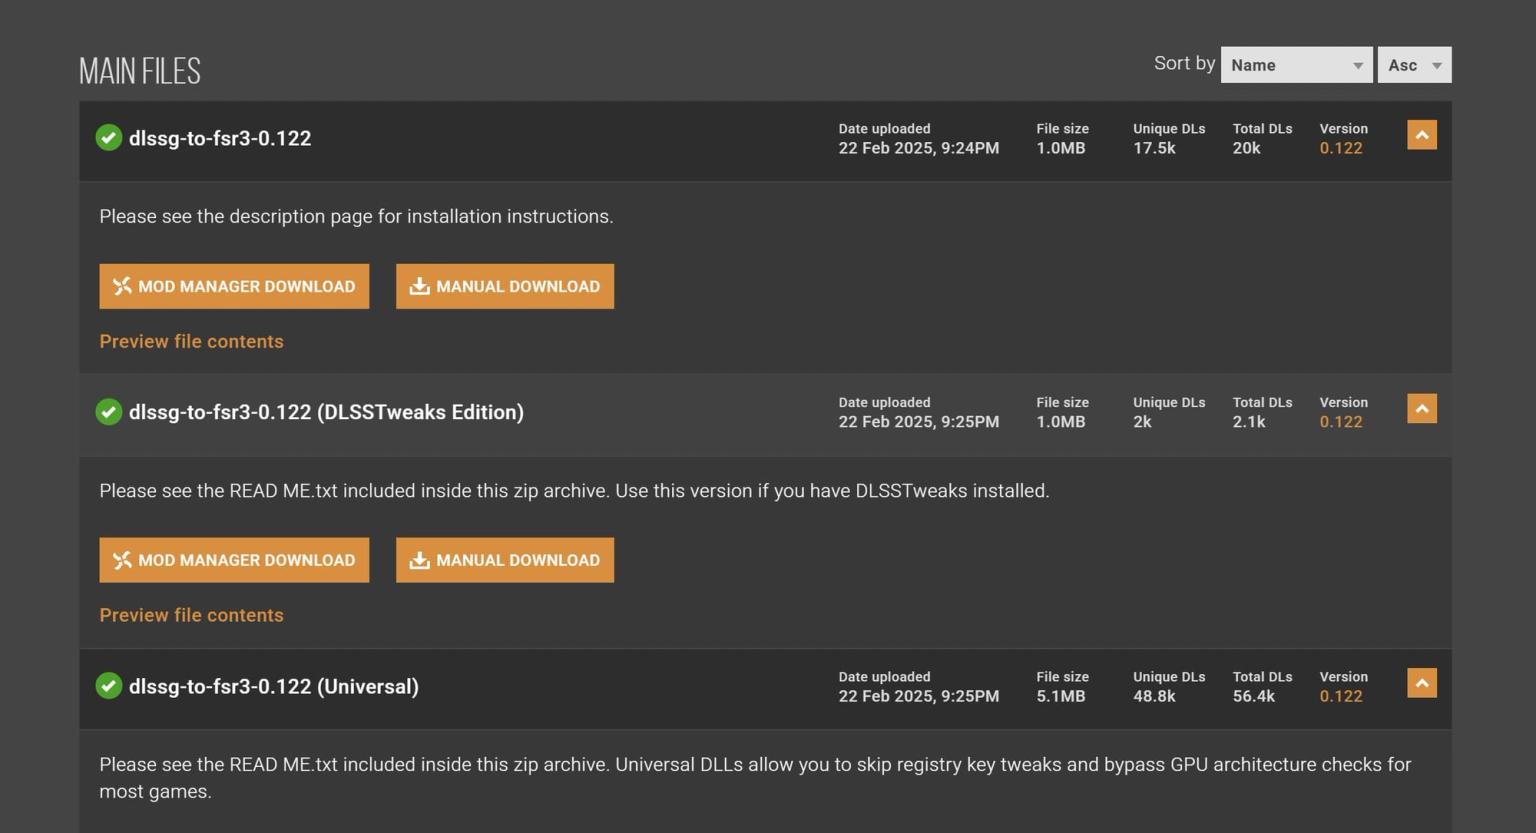Open the Sort by Name dropdown

[x=1296, y=65]
